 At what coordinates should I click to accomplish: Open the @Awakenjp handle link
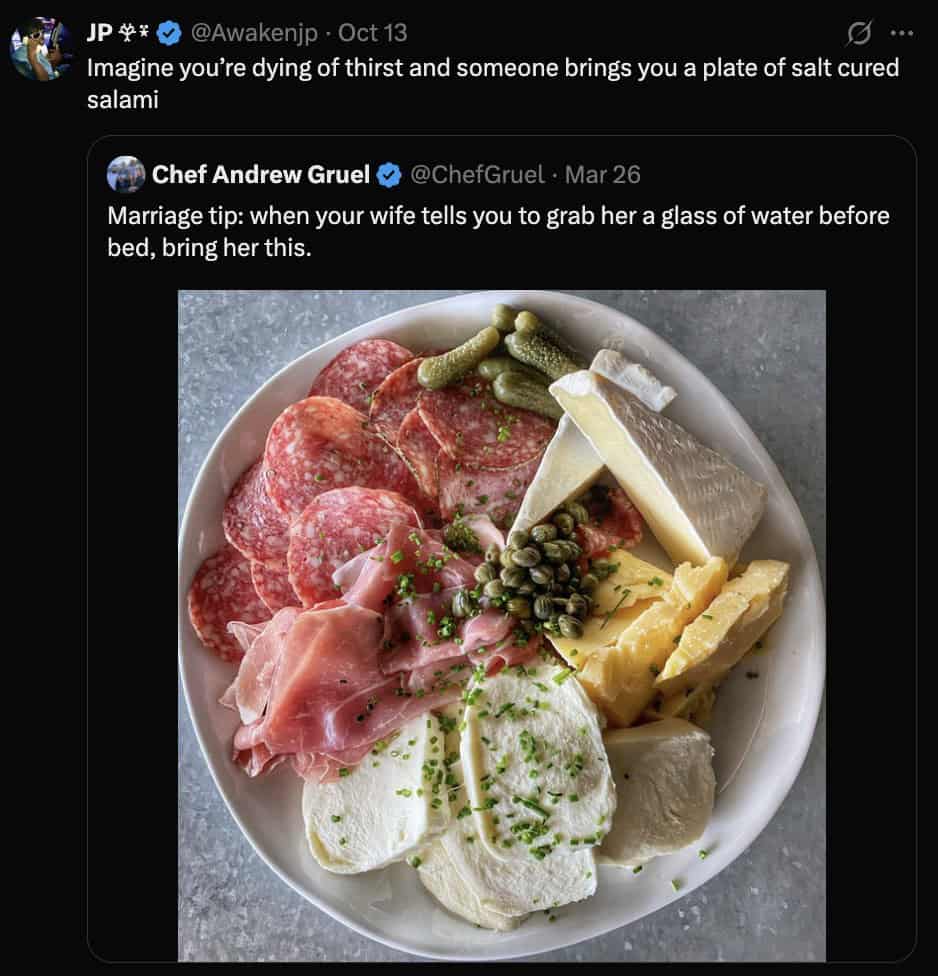coord(254,33)
